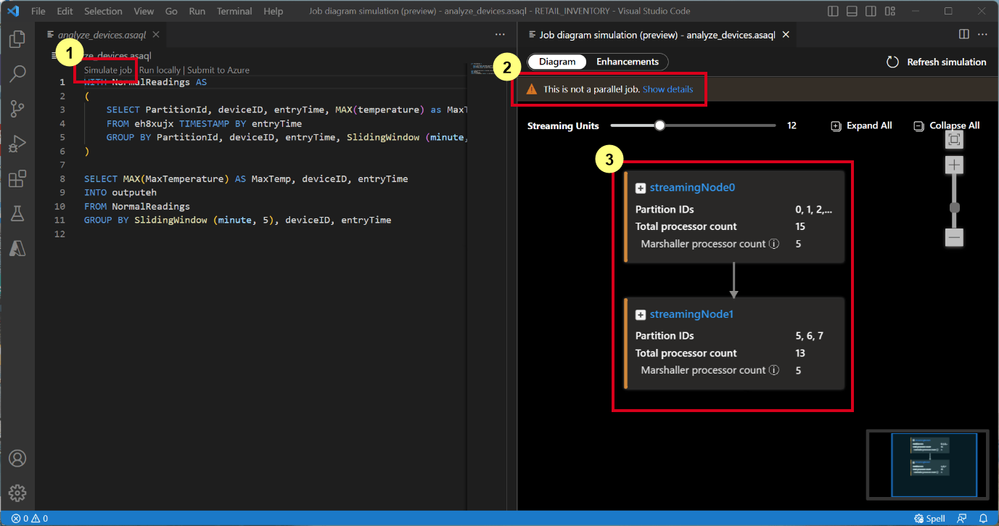Image resolution: width=999 pixels, height=526 pixels.
Task: Switch to Enhancements view toggle
Action: [x=628, y=62]
